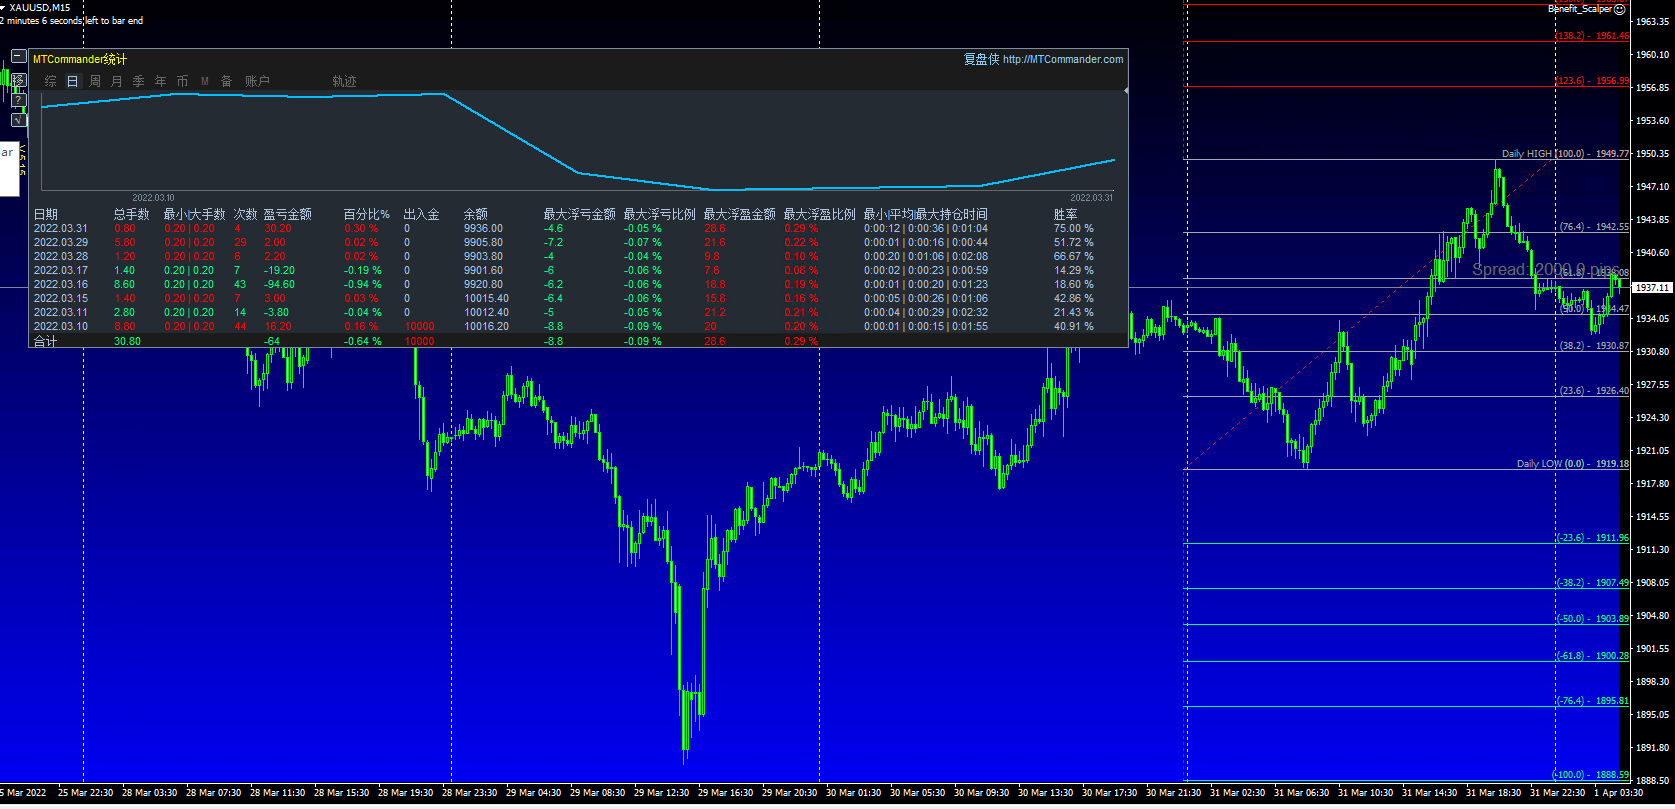Image resolution: width=1675 pixels, height=809 pixels.
Task: Click the (138.2) - 1961.46 red level label
Action: click(x=1592, y=36)
